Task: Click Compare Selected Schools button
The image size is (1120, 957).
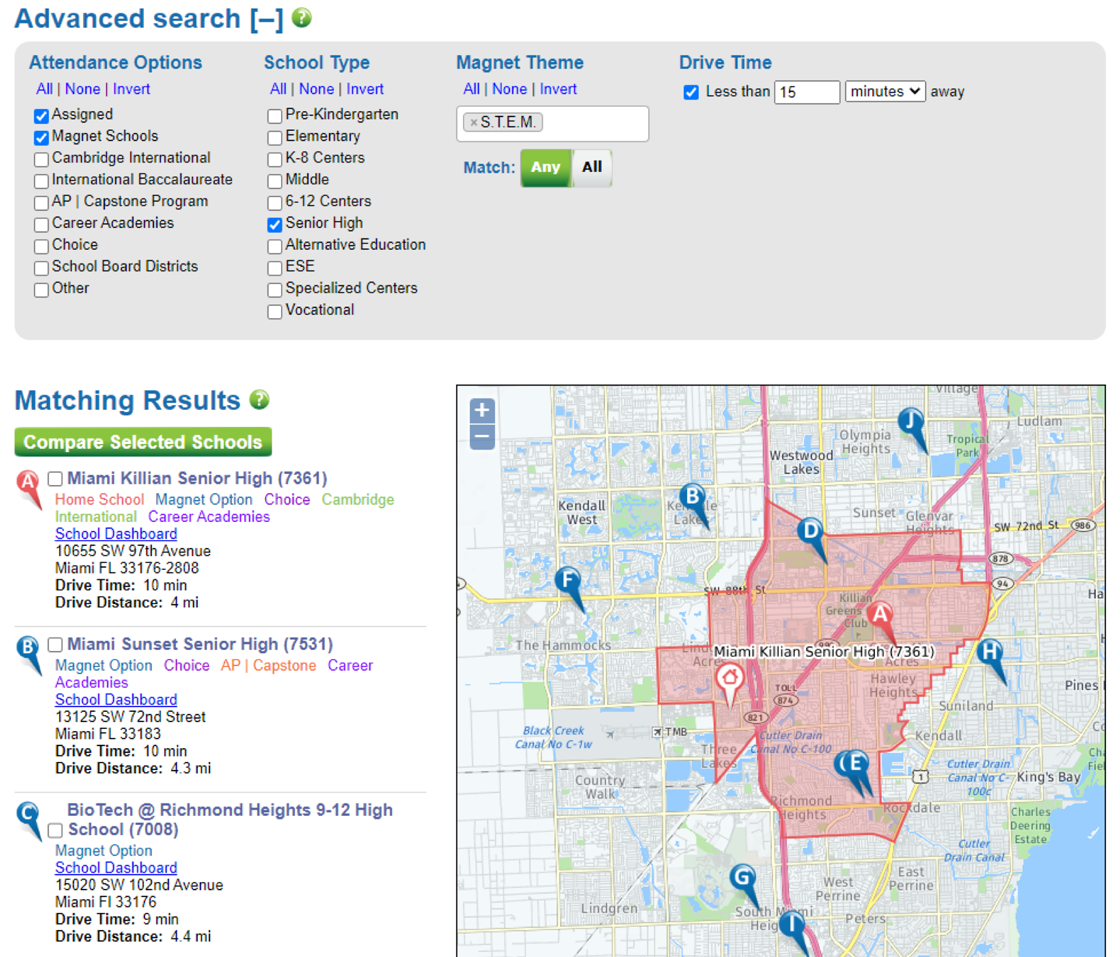Action: pyautogui.click(x=143, y=442)
